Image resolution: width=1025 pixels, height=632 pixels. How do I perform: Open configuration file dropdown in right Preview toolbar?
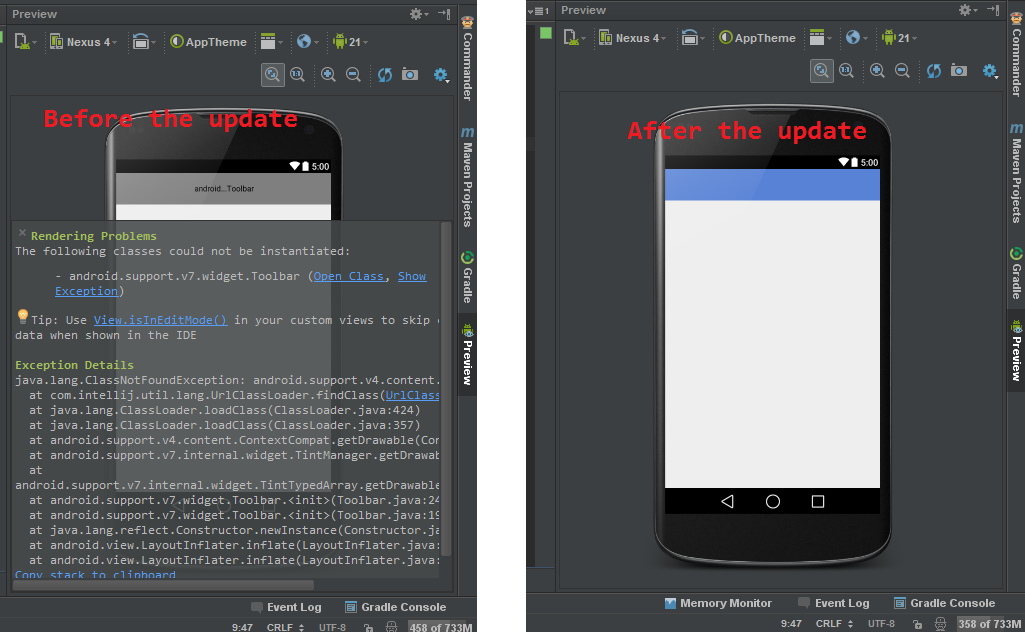coord(574,38)
